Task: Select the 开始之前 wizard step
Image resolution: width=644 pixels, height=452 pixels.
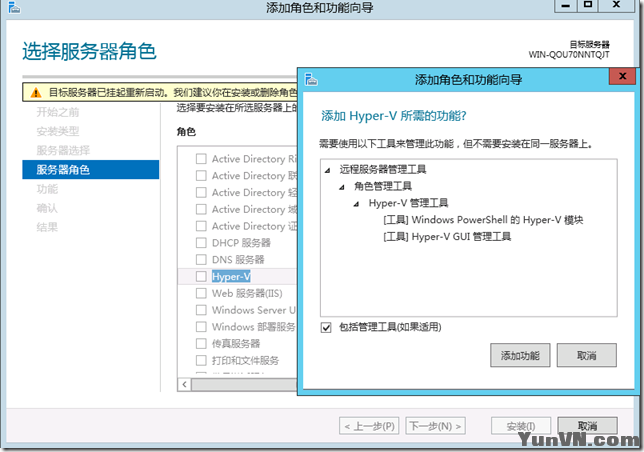Action: point(58,112)
